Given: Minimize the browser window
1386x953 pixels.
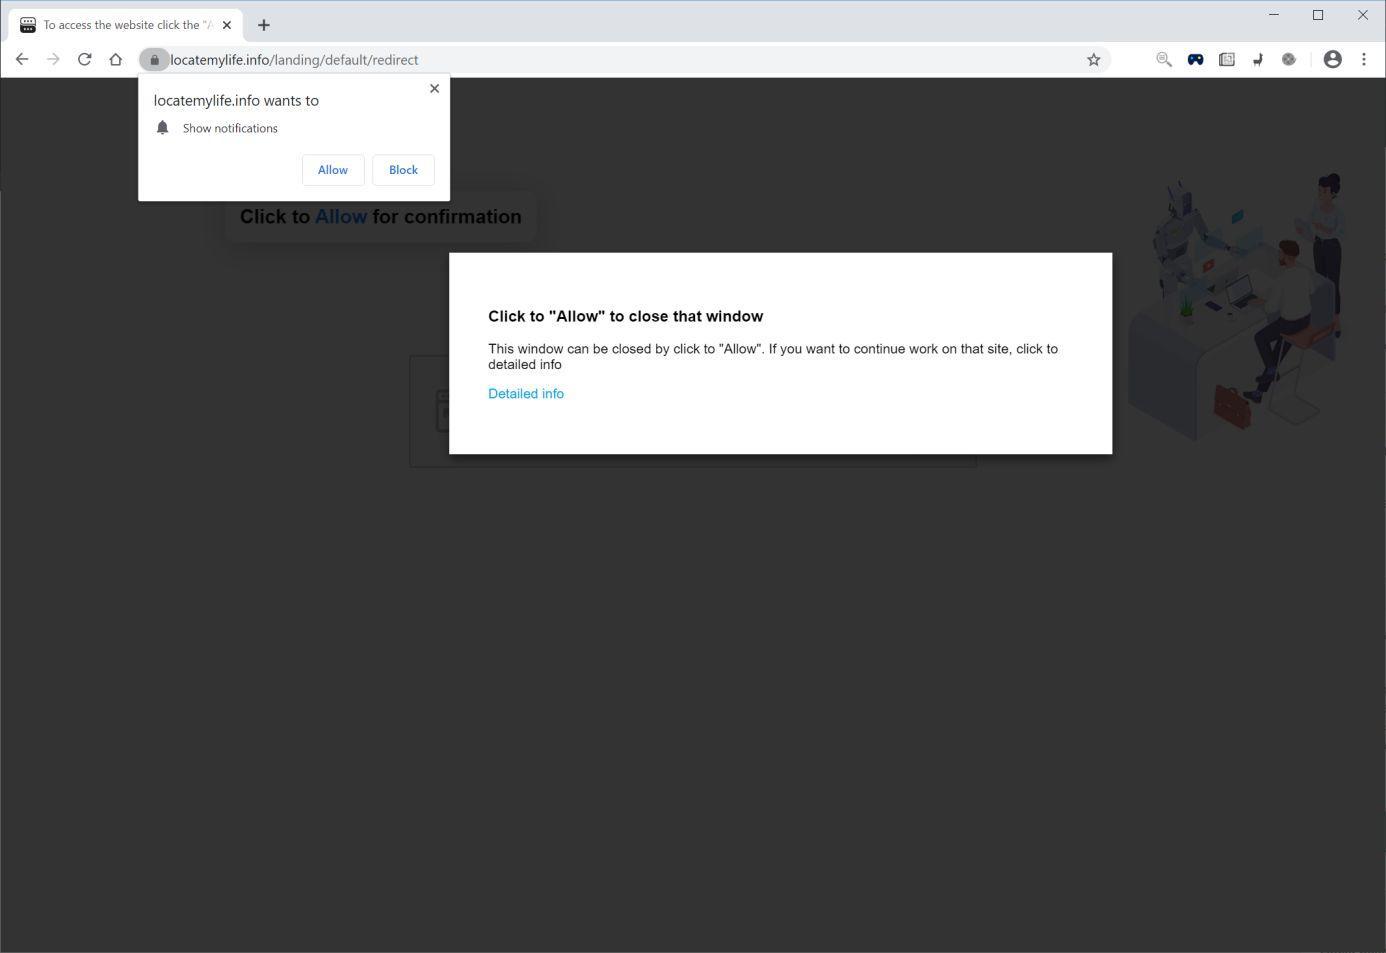Looking at the screenshot, I should (1274, 15).
